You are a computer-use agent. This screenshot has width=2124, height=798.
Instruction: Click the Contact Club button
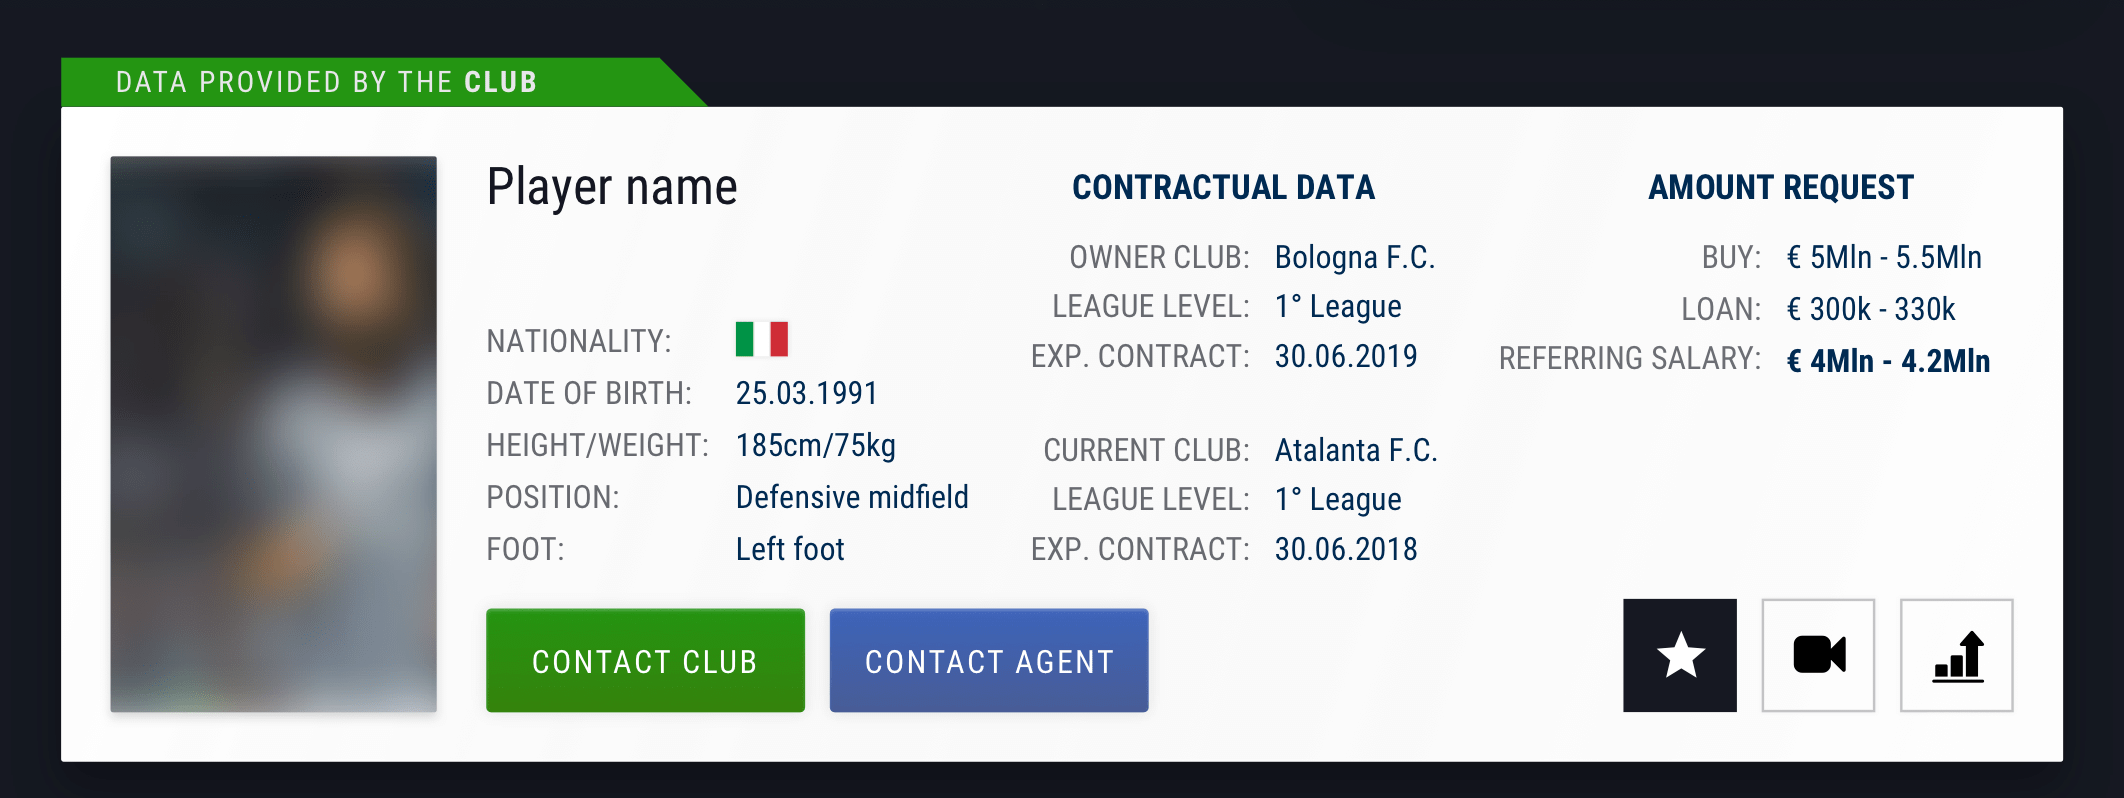(x=645, y=660)
